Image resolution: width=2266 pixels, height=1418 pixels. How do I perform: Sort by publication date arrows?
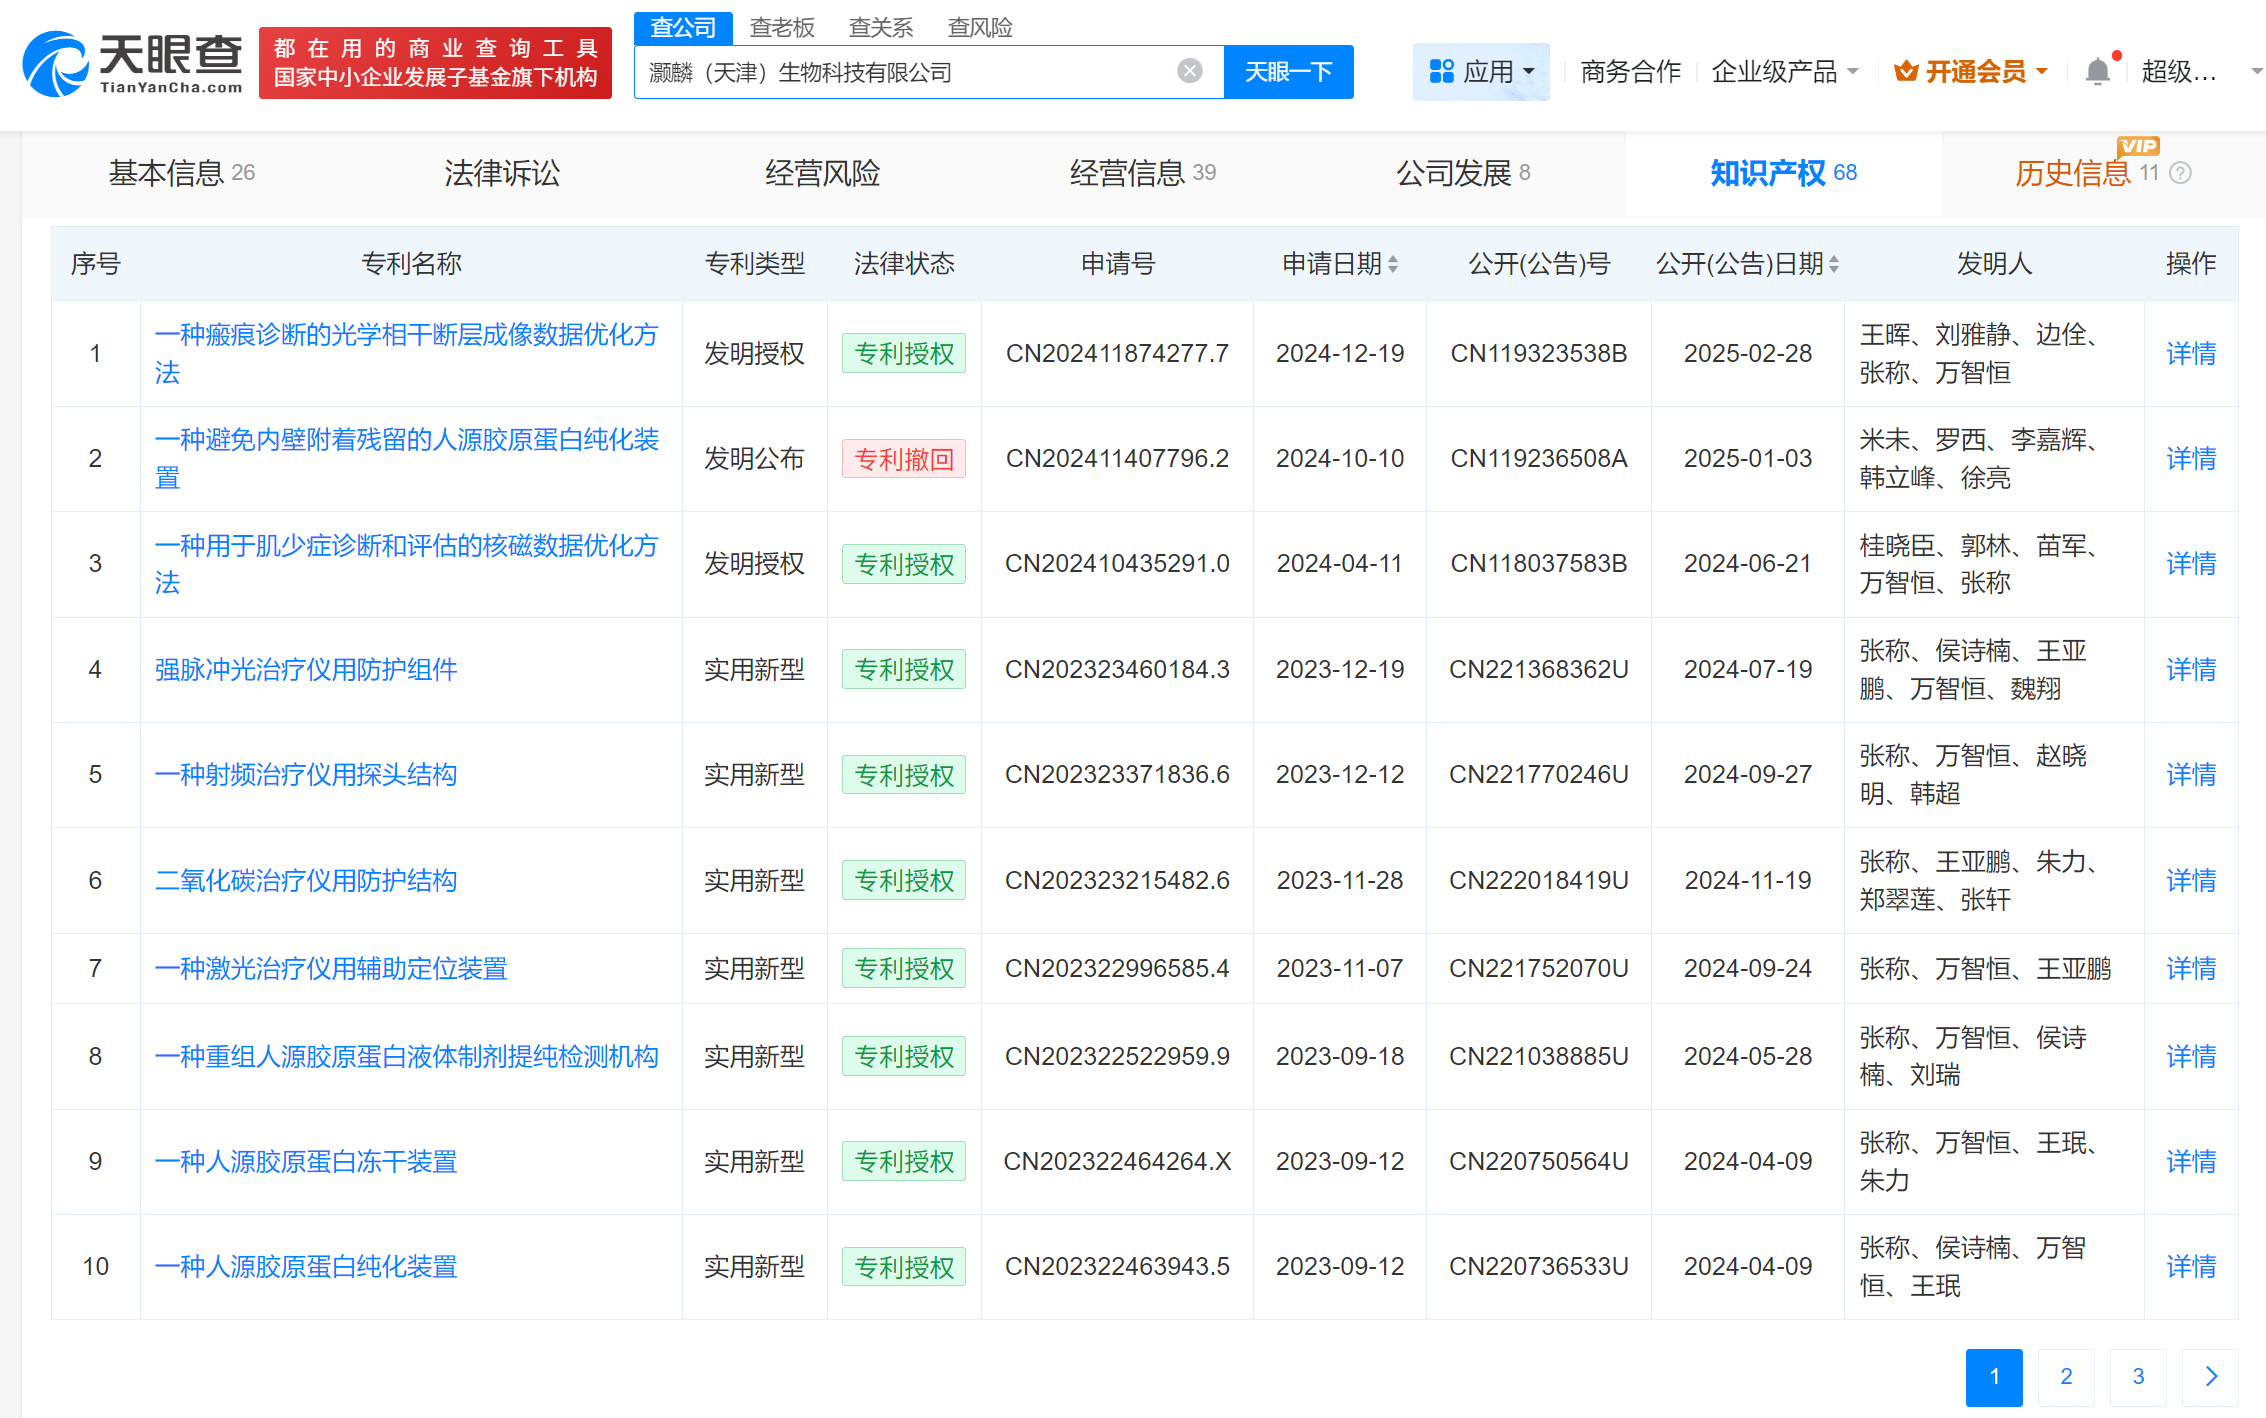[x=1833, y=264]
